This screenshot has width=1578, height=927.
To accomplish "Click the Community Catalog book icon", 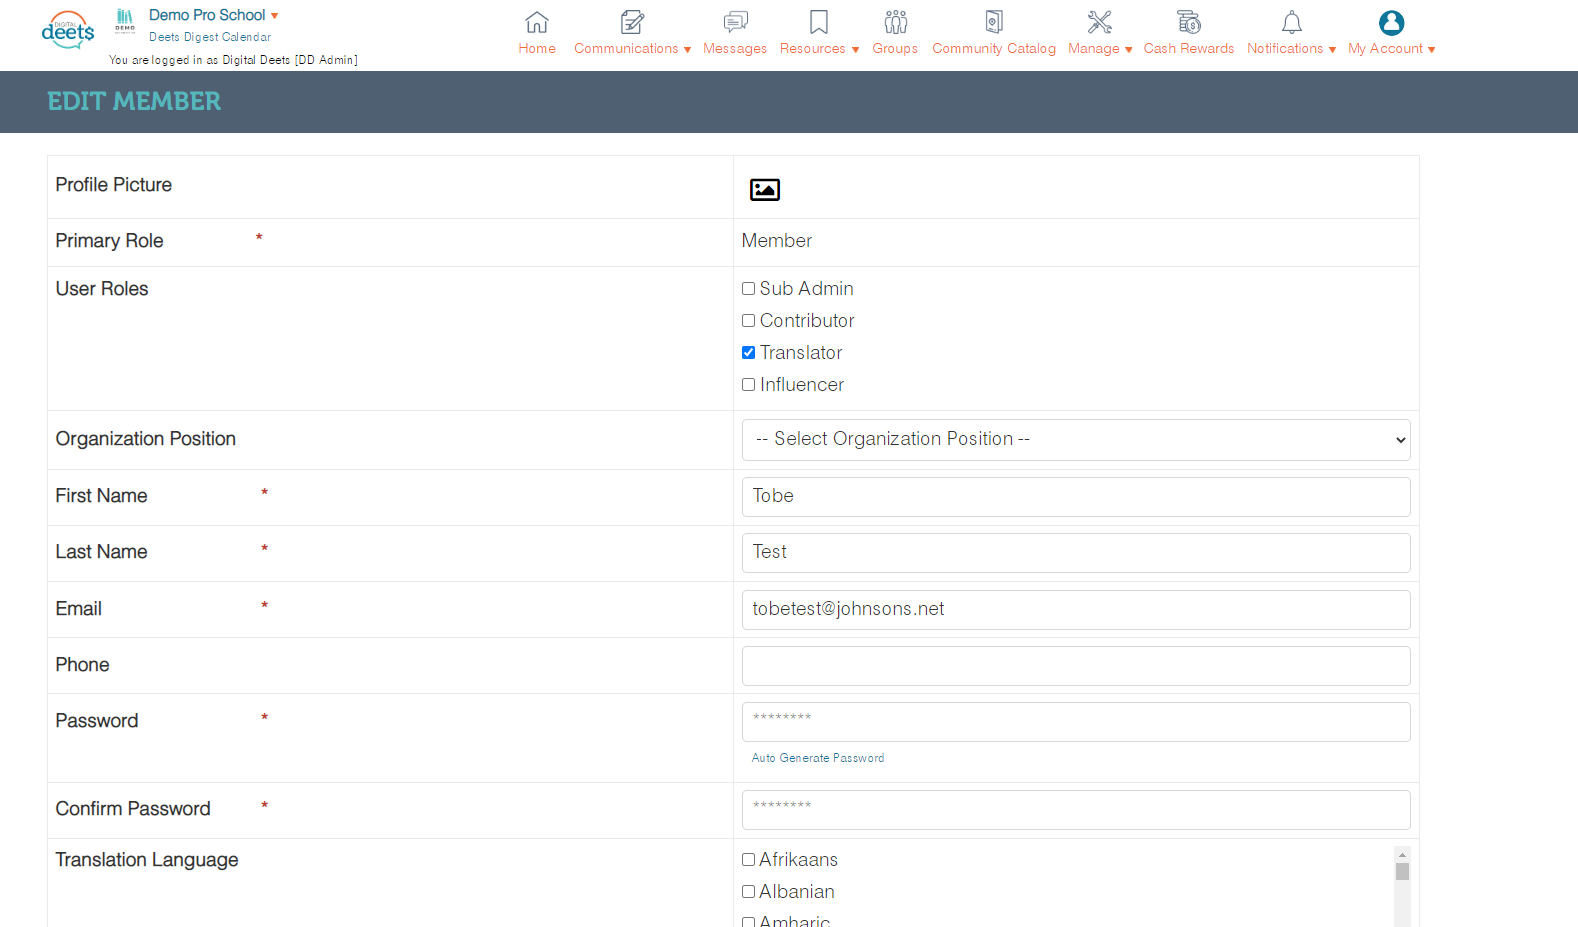I will 994,22.
